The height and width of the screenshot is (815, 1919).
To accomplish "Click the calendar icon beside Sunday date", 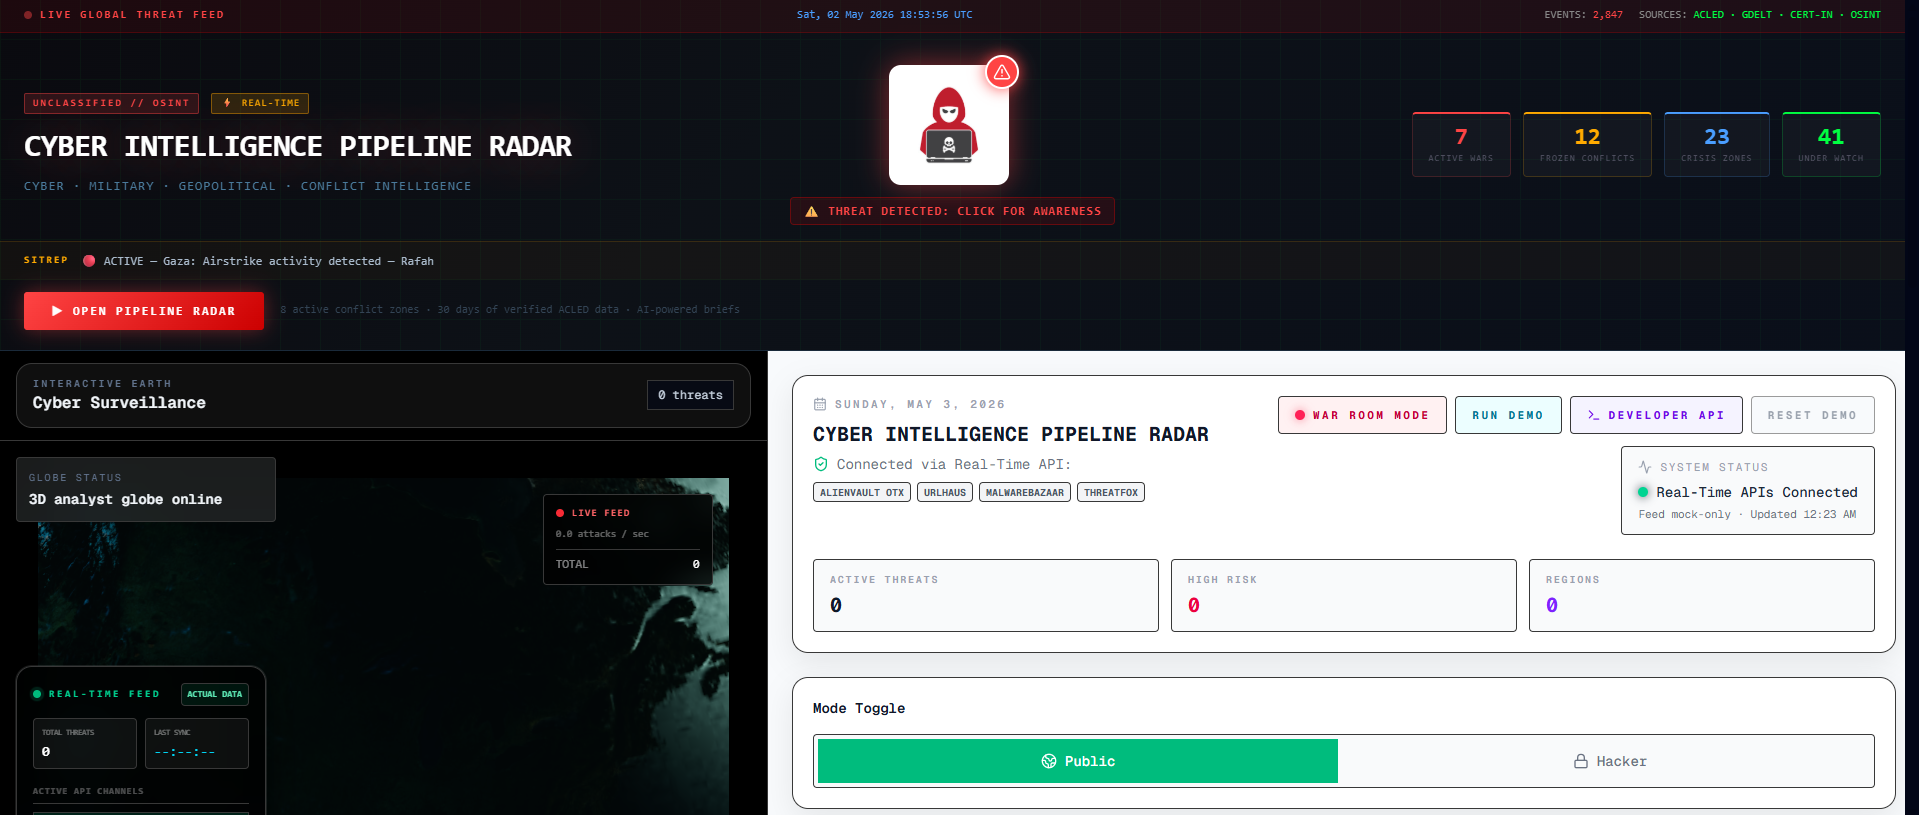I will [x=820, y=404].
